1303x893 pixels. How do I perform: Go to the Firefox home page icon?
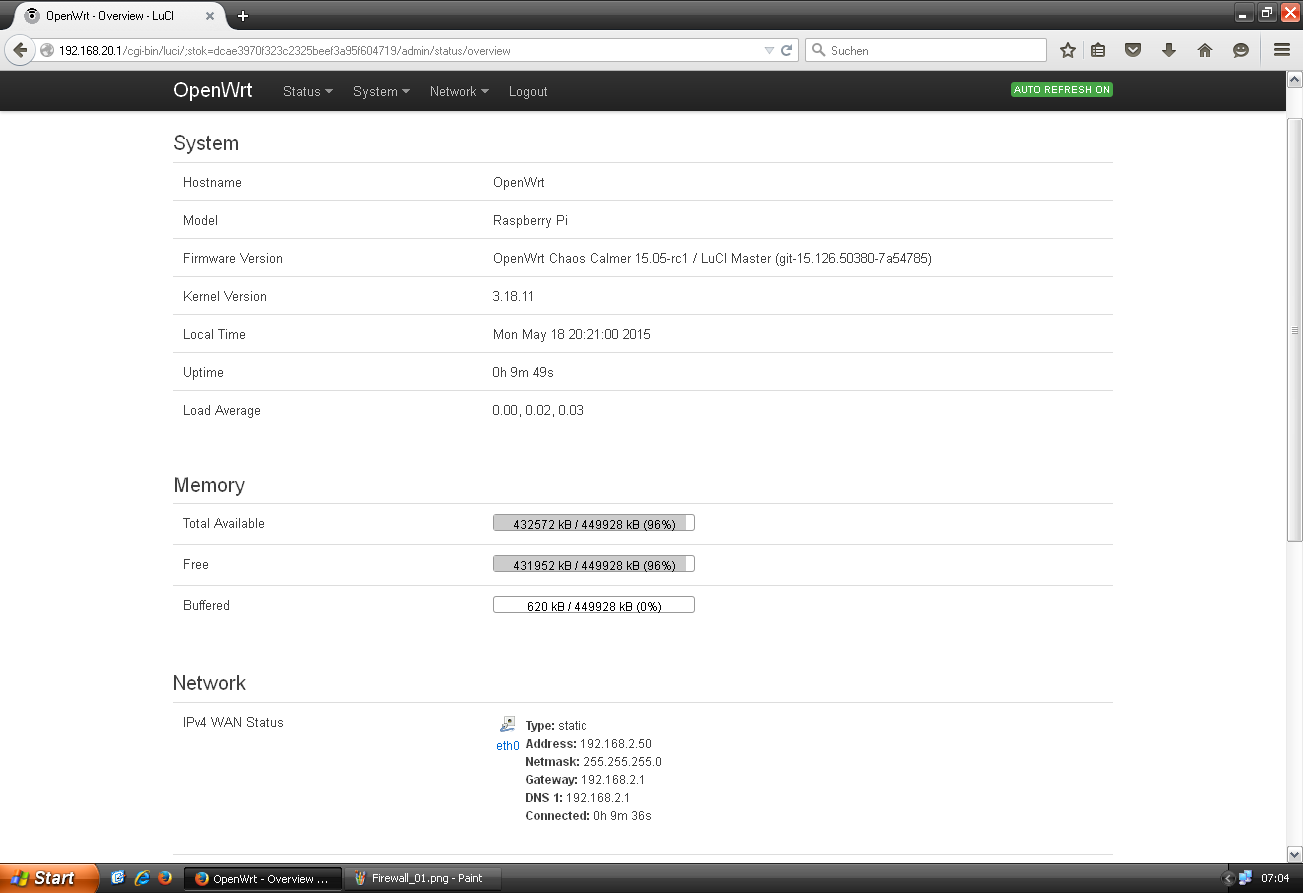click(1205, 50)
